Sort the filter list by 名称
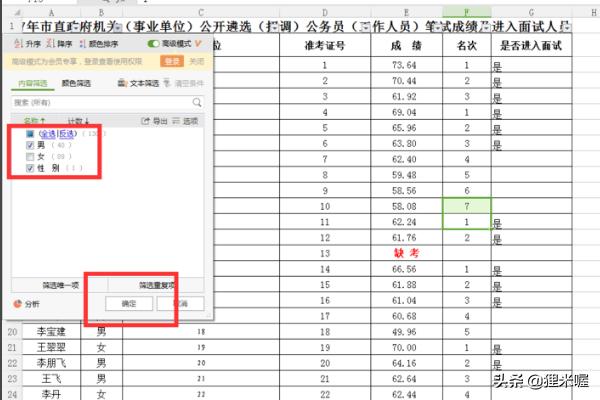 click(34, 121)
